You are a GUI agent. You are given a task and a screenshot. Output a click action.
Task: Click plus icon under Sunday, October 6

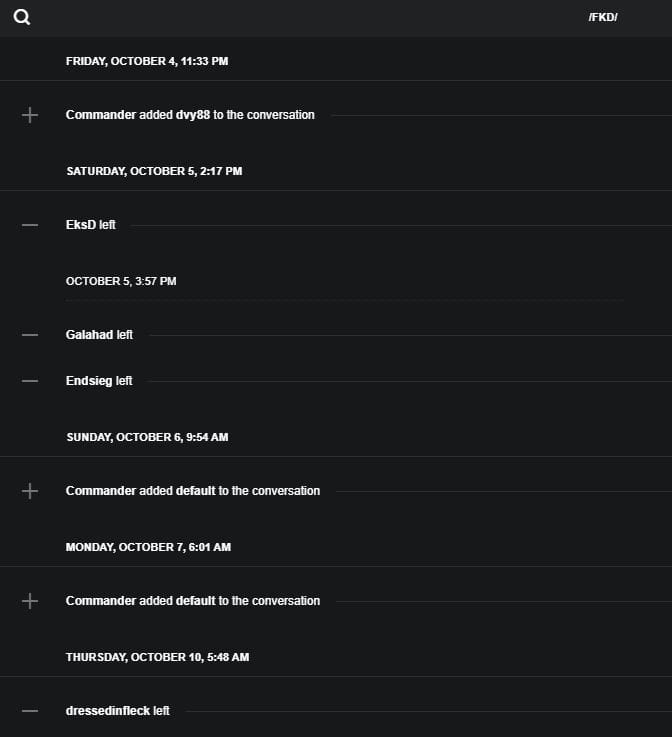coord(30,491)
